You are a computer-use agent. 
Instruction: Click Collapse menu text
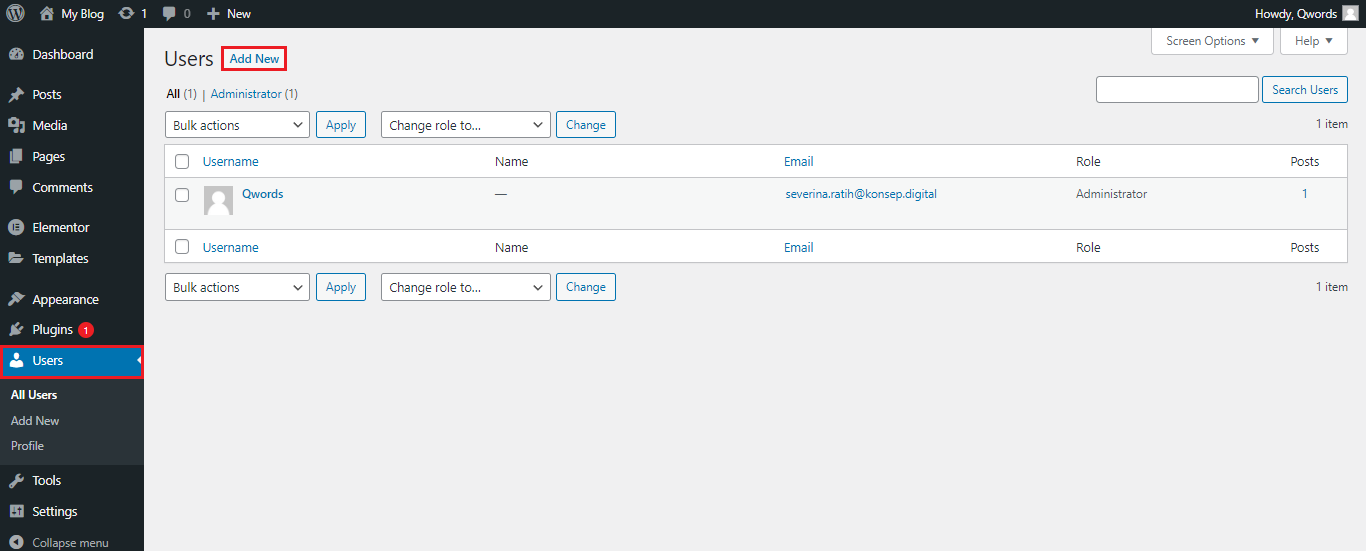point(71,543)
